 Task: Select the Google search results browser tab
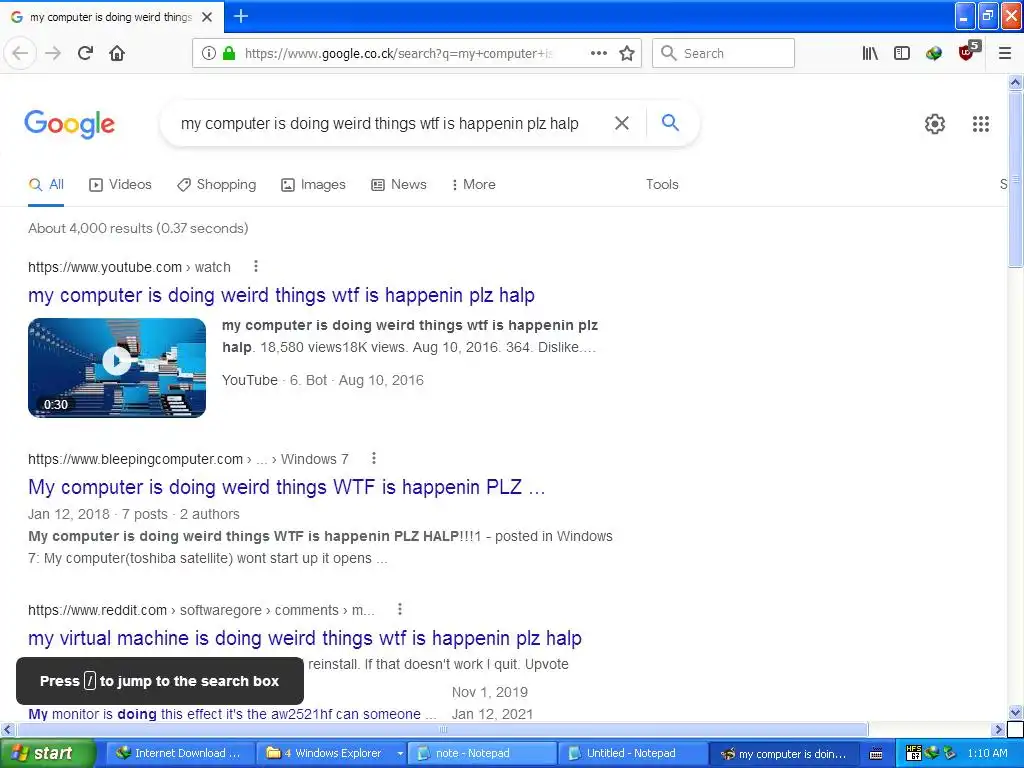pyautogui.click(x=112, y=17)
